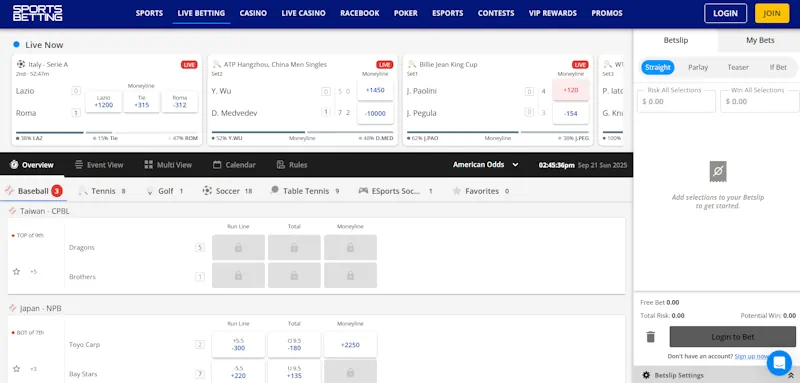Open the Calendar view
800x383 pixels.
click(234, 165)
